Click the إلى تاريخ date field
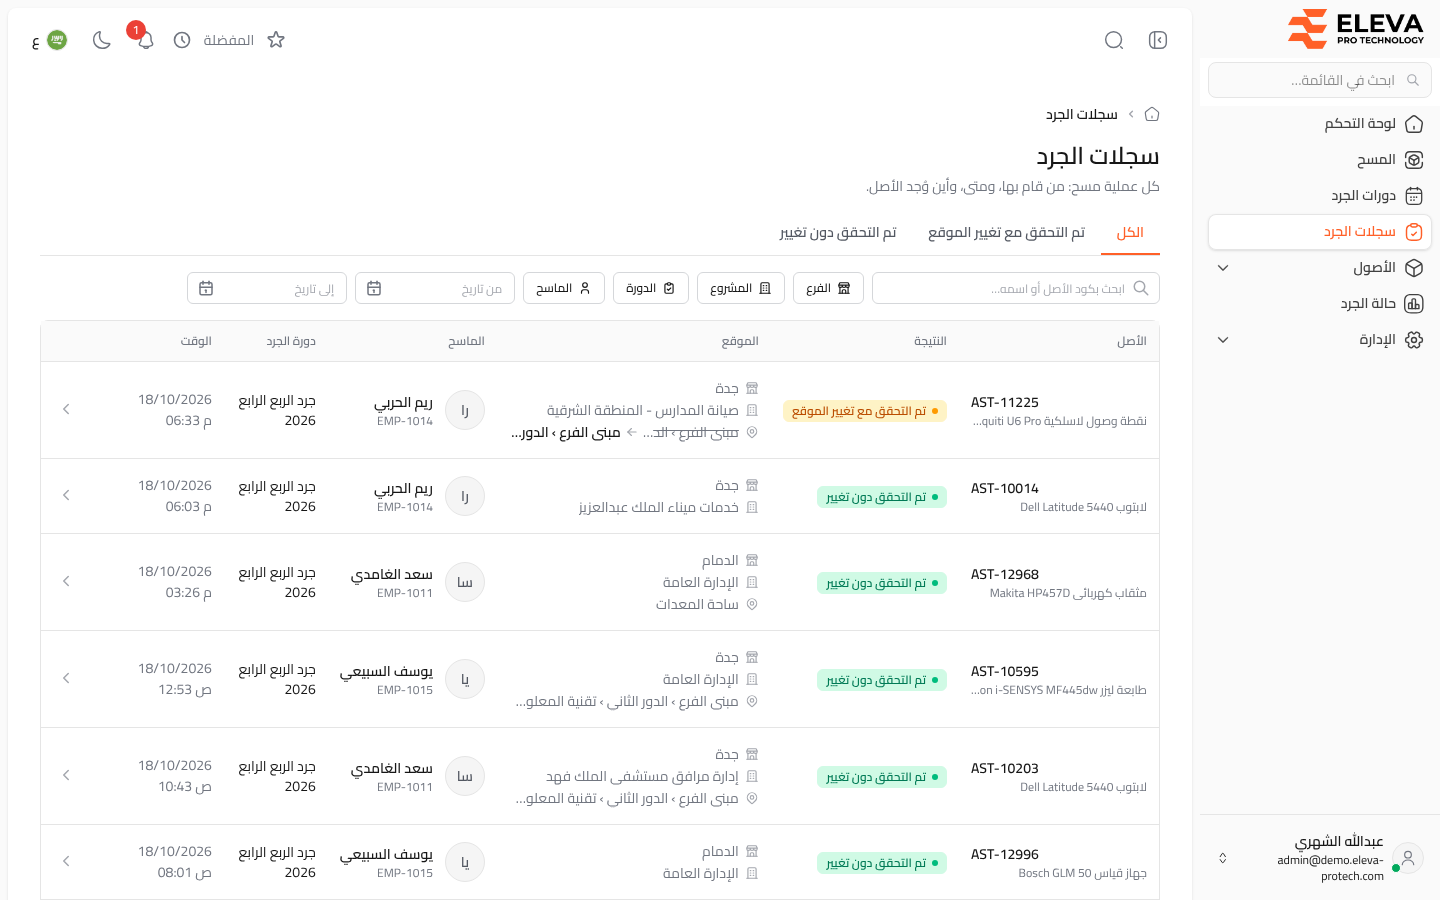1440x900 pixels. click(x=267, y=288)
